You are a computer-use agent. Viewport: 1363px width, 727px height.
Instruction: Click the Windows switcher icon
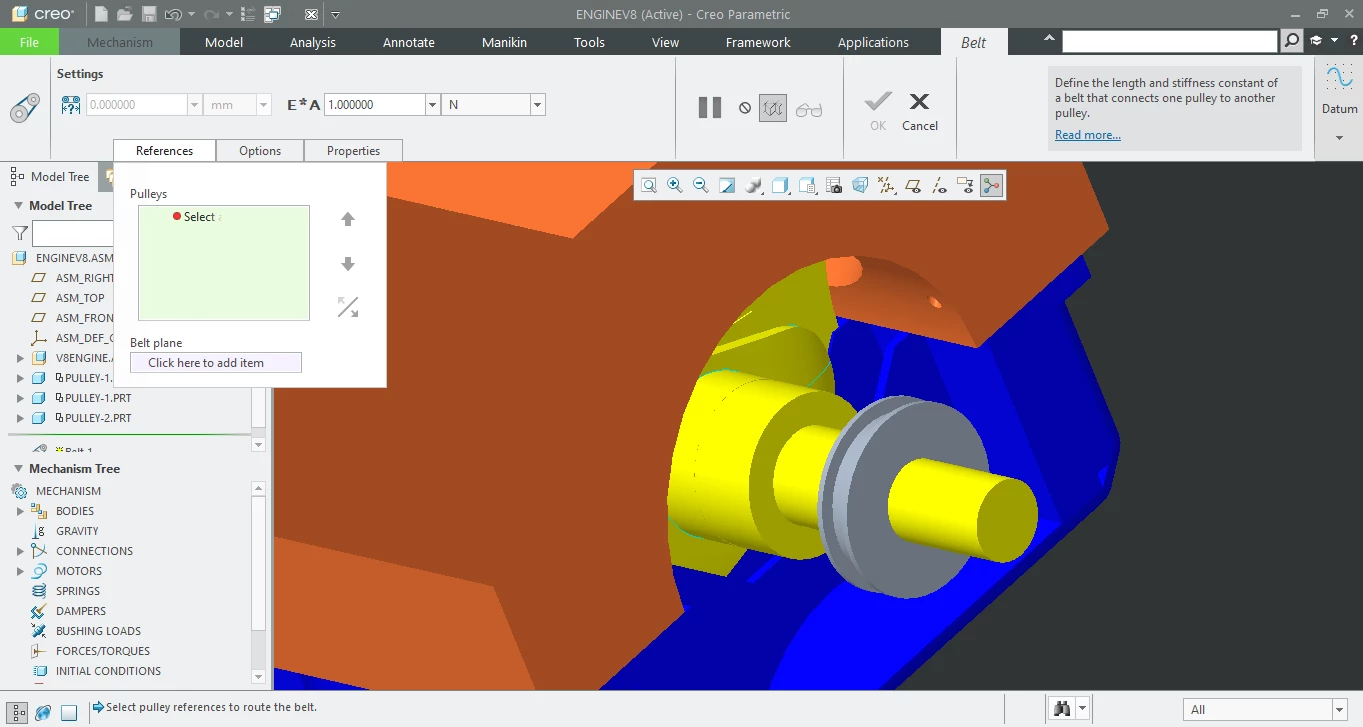(x=273, y=14)
